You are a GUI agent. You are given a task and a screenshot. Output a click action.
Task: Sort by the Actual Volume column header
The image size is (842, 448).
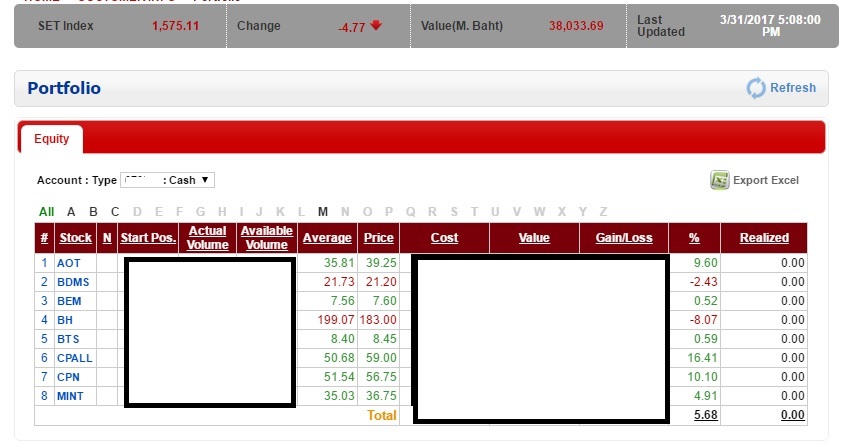click(x=207, y=237)
